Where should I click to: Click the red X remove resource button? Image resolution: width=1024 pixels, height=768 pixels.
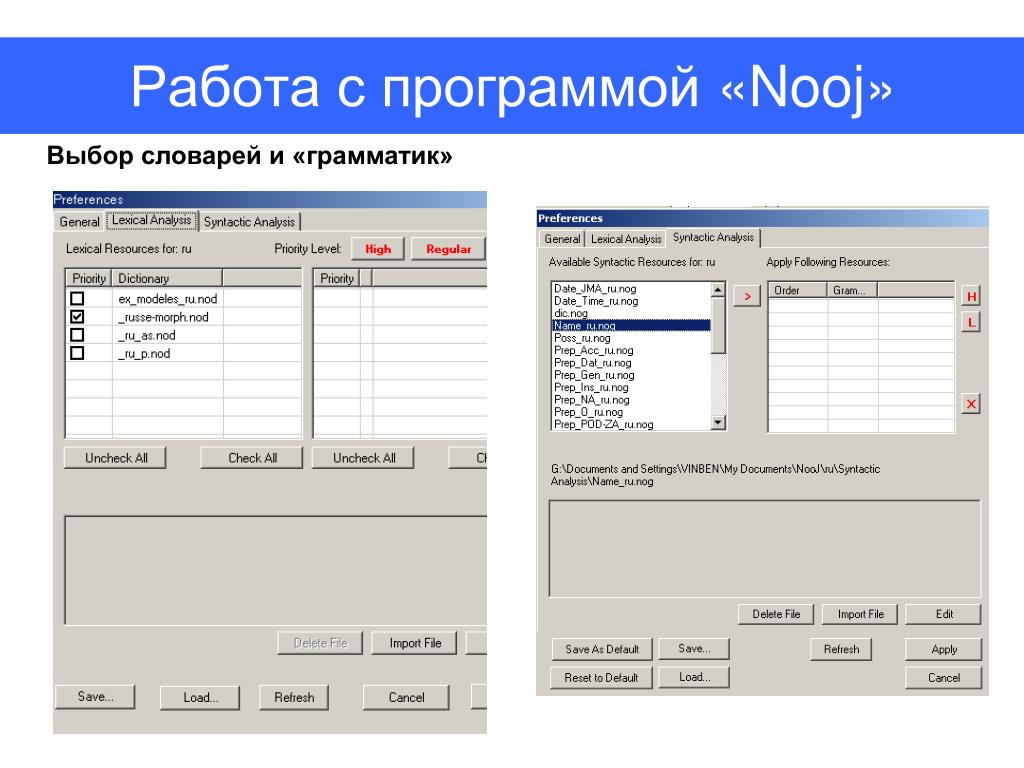(971, 404)
